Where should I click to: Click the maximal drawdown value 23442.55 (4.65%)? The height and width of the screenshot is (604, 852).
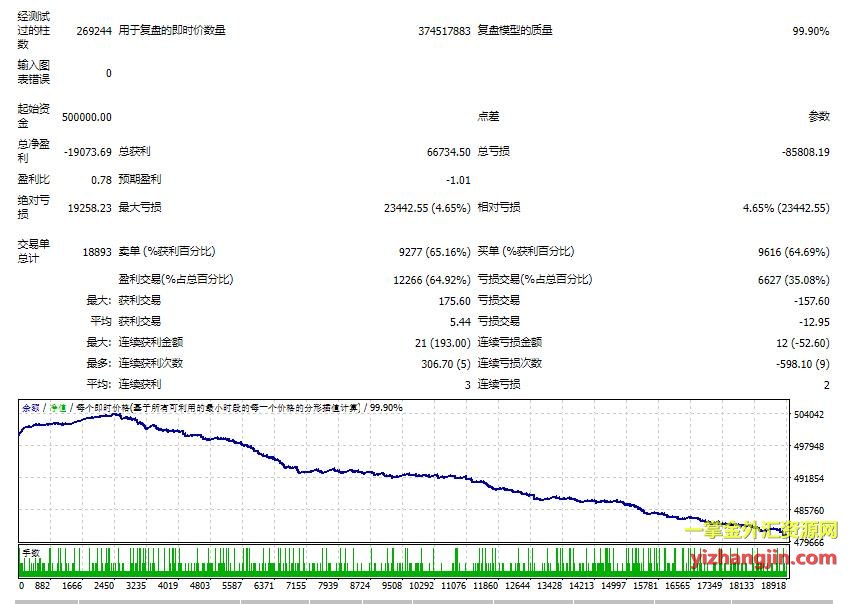(x=427, y=208)
